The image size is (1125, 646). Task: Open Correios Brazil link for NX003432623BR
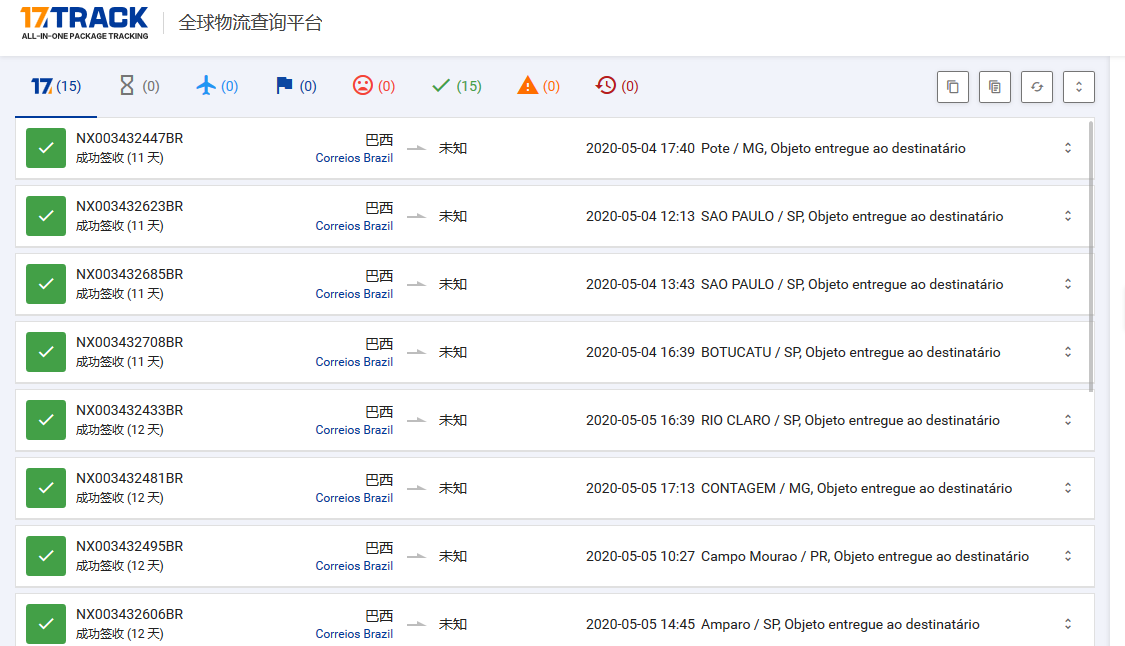pyautogui.click(x=354, y=226)
